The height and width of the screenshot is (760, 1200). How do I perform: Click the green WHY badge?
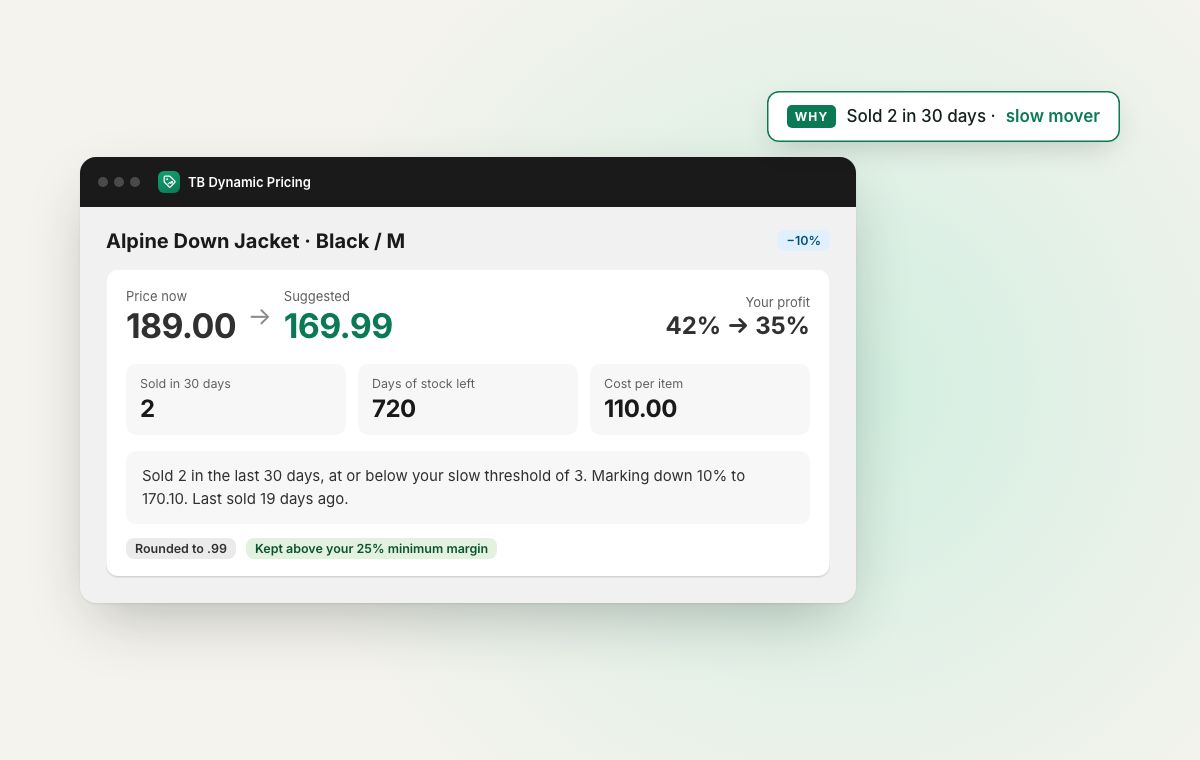coord(811,116)
